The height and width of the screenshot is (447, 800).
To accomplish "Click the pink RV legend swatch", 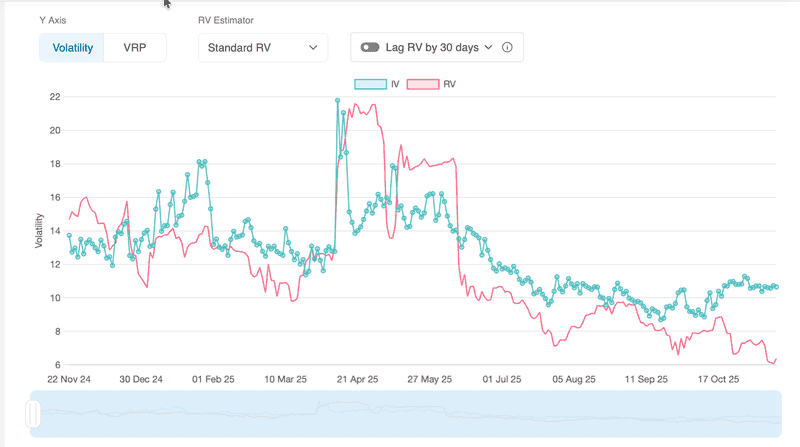I will point(424,84).
